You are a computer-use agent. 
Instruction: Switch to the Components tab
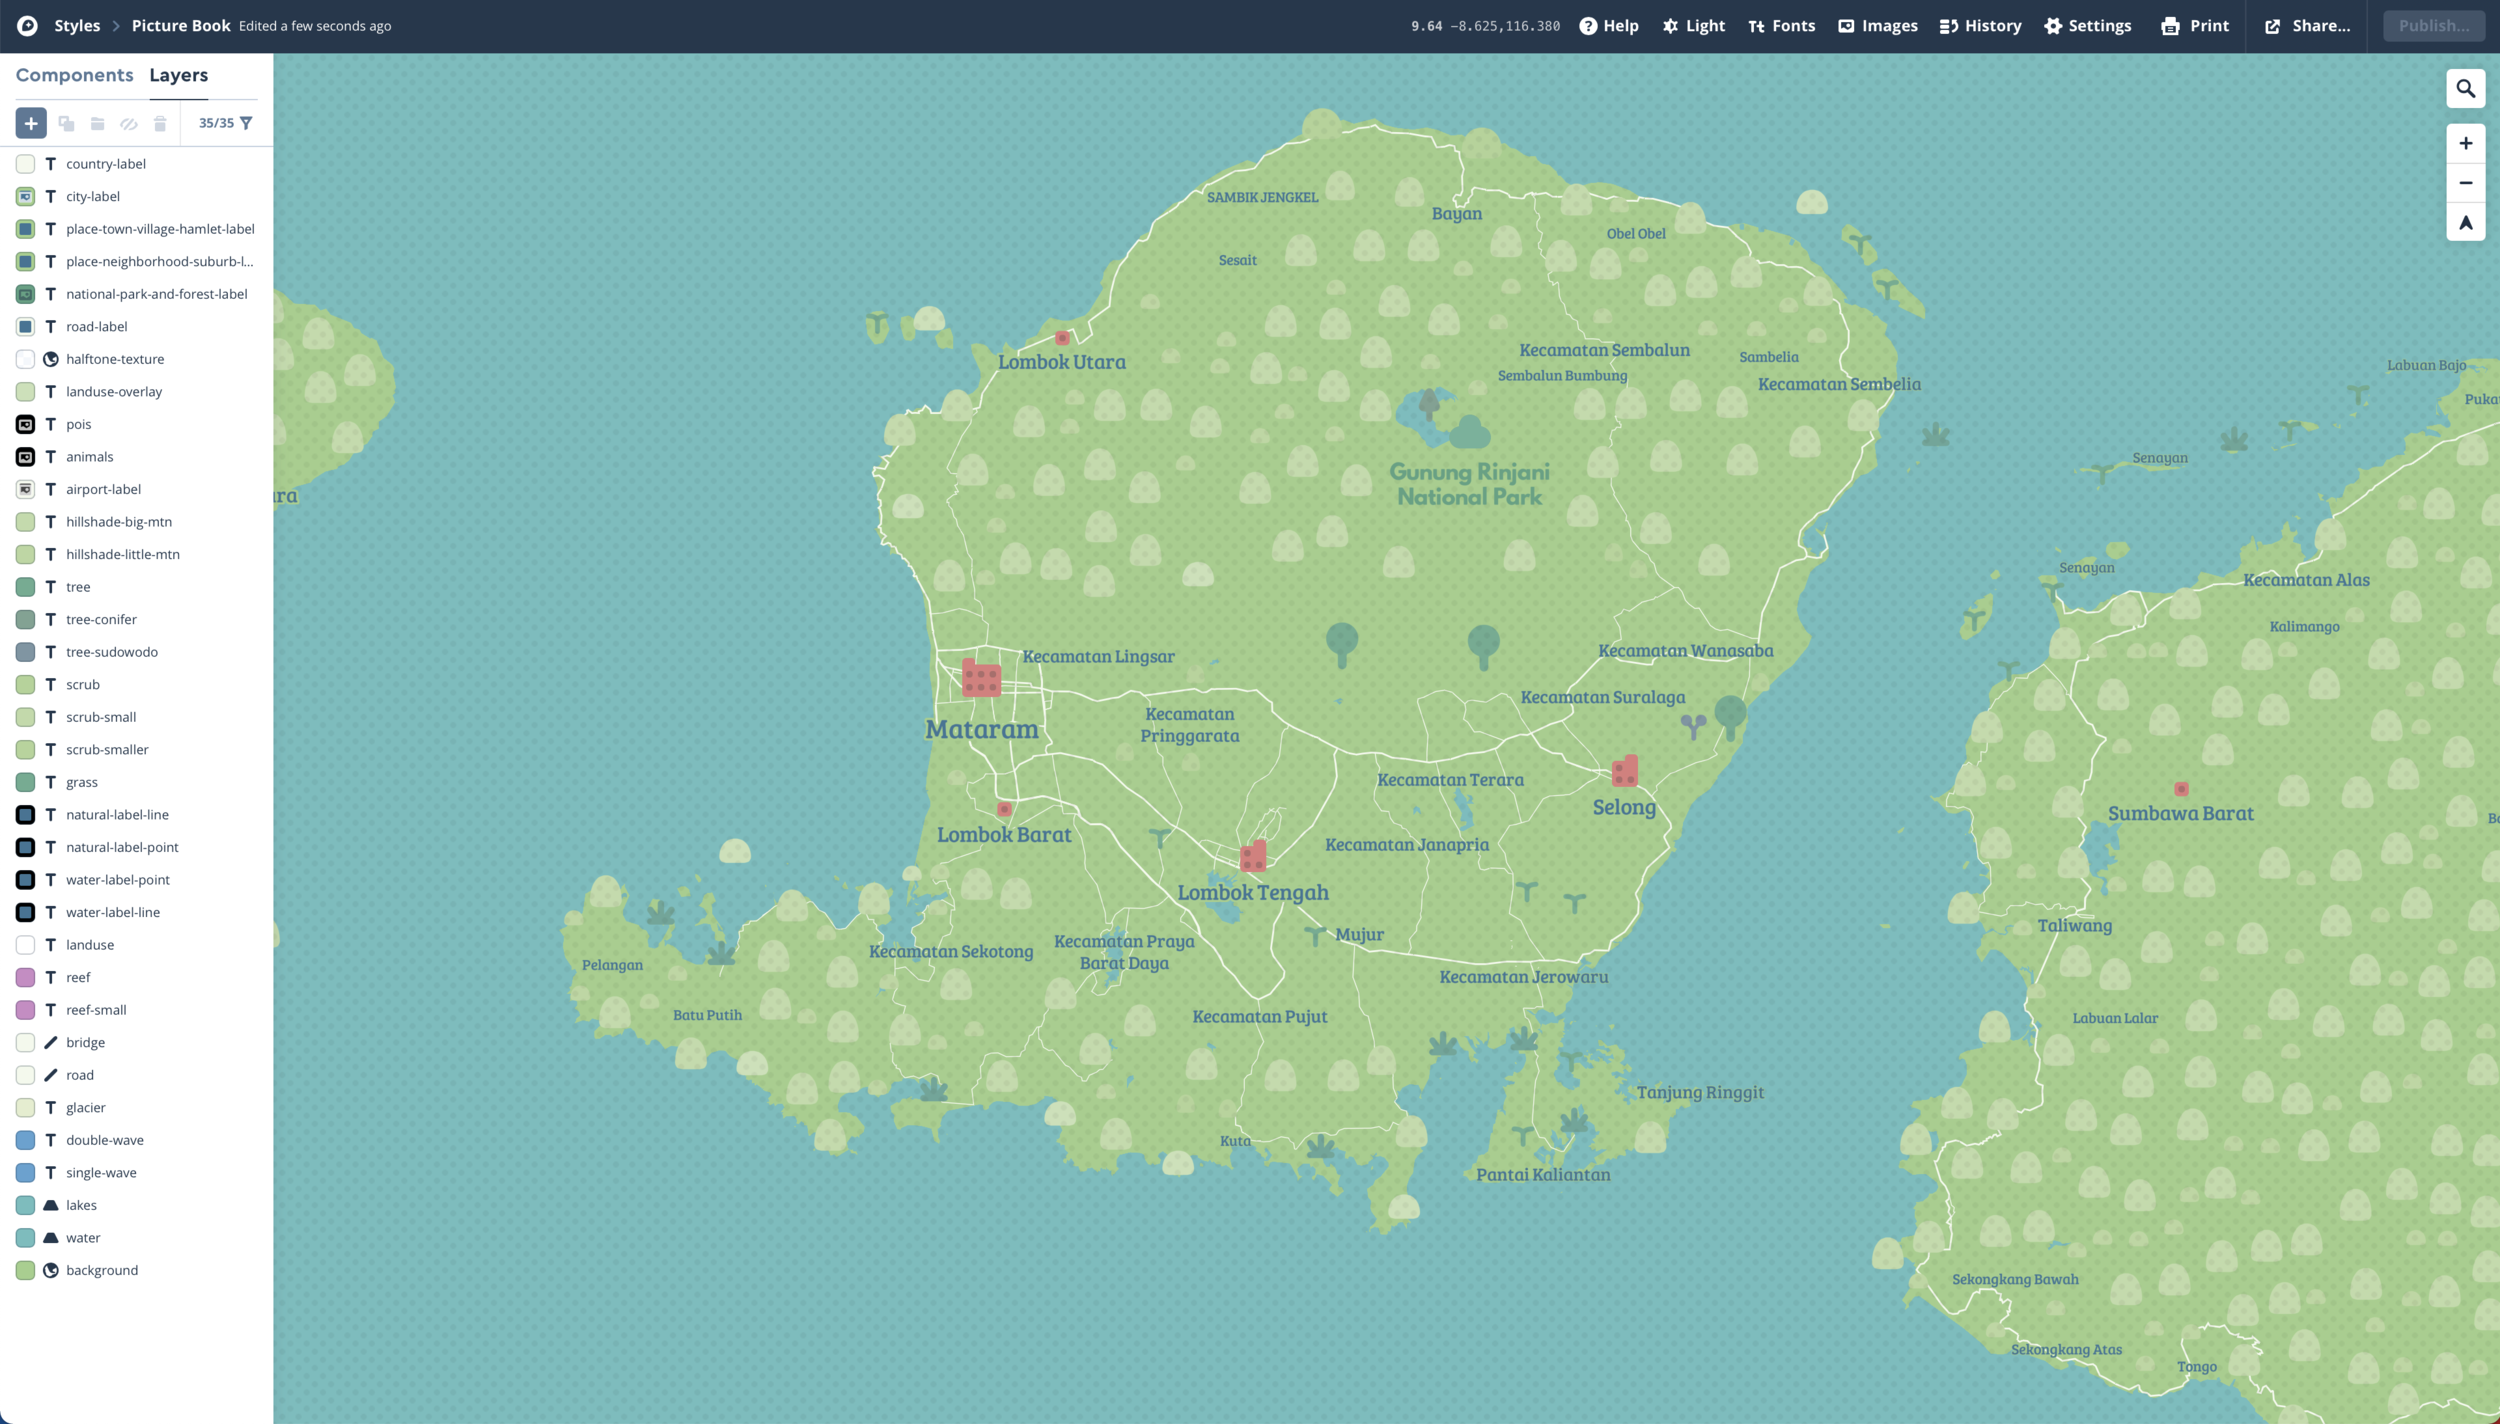click(74, 76)
